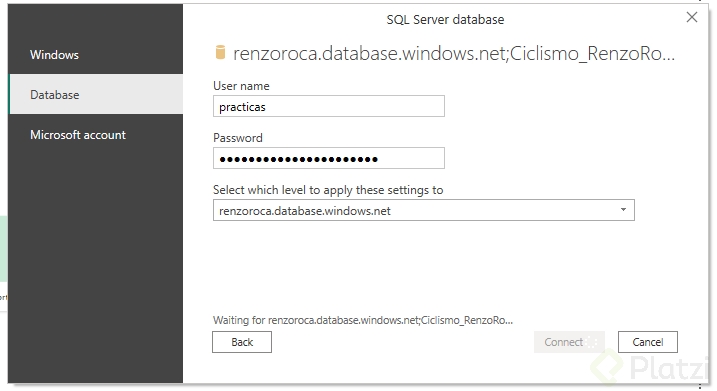Click the 'Select which level to apply' label

pyautogui.click(x=328, y=190)
